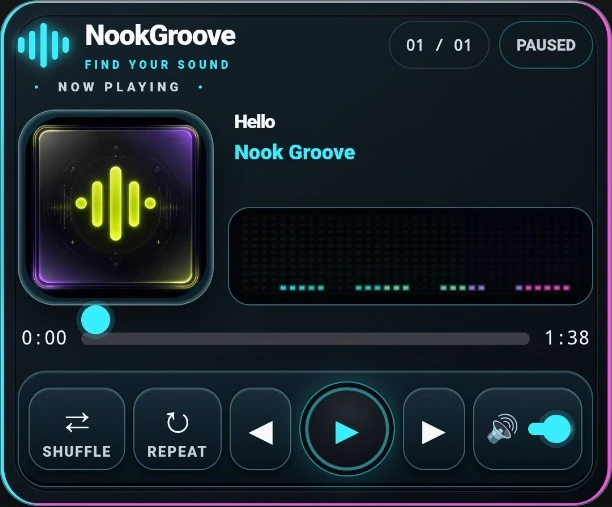612x507 pixels.
Task: Click the NOW PLAYING label
Action: [119, 87]
